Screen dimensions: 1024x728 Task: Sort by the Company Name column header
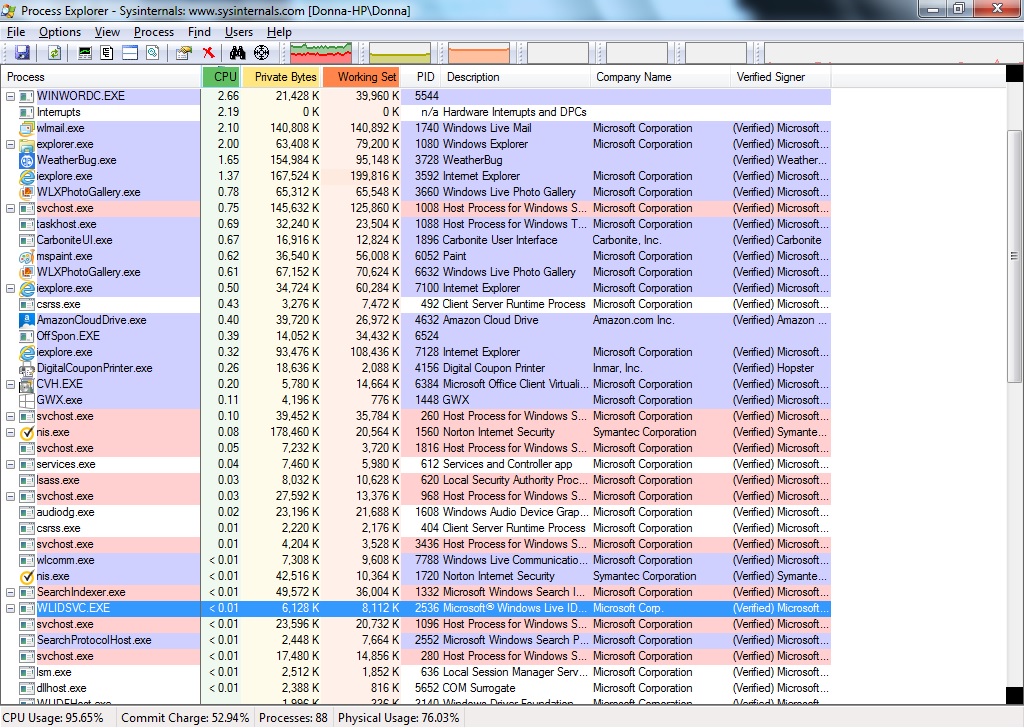tap(660, 77)
